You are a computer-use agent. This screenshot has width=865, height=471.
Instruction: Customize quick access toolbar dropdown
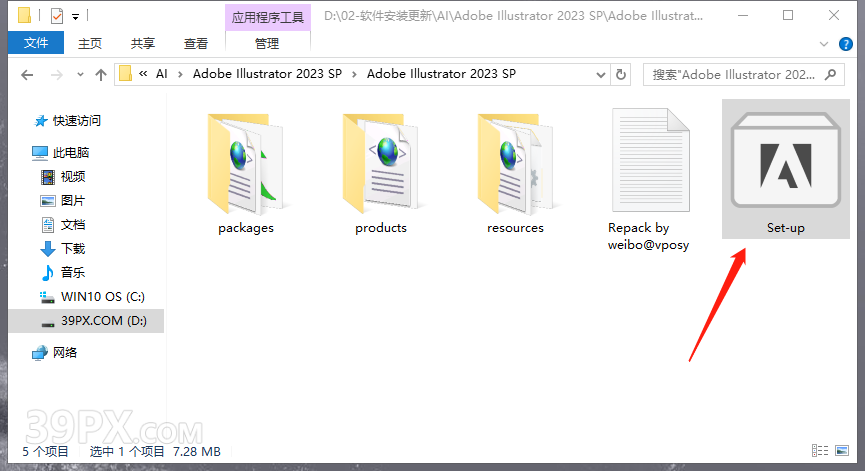pos(76,17)
